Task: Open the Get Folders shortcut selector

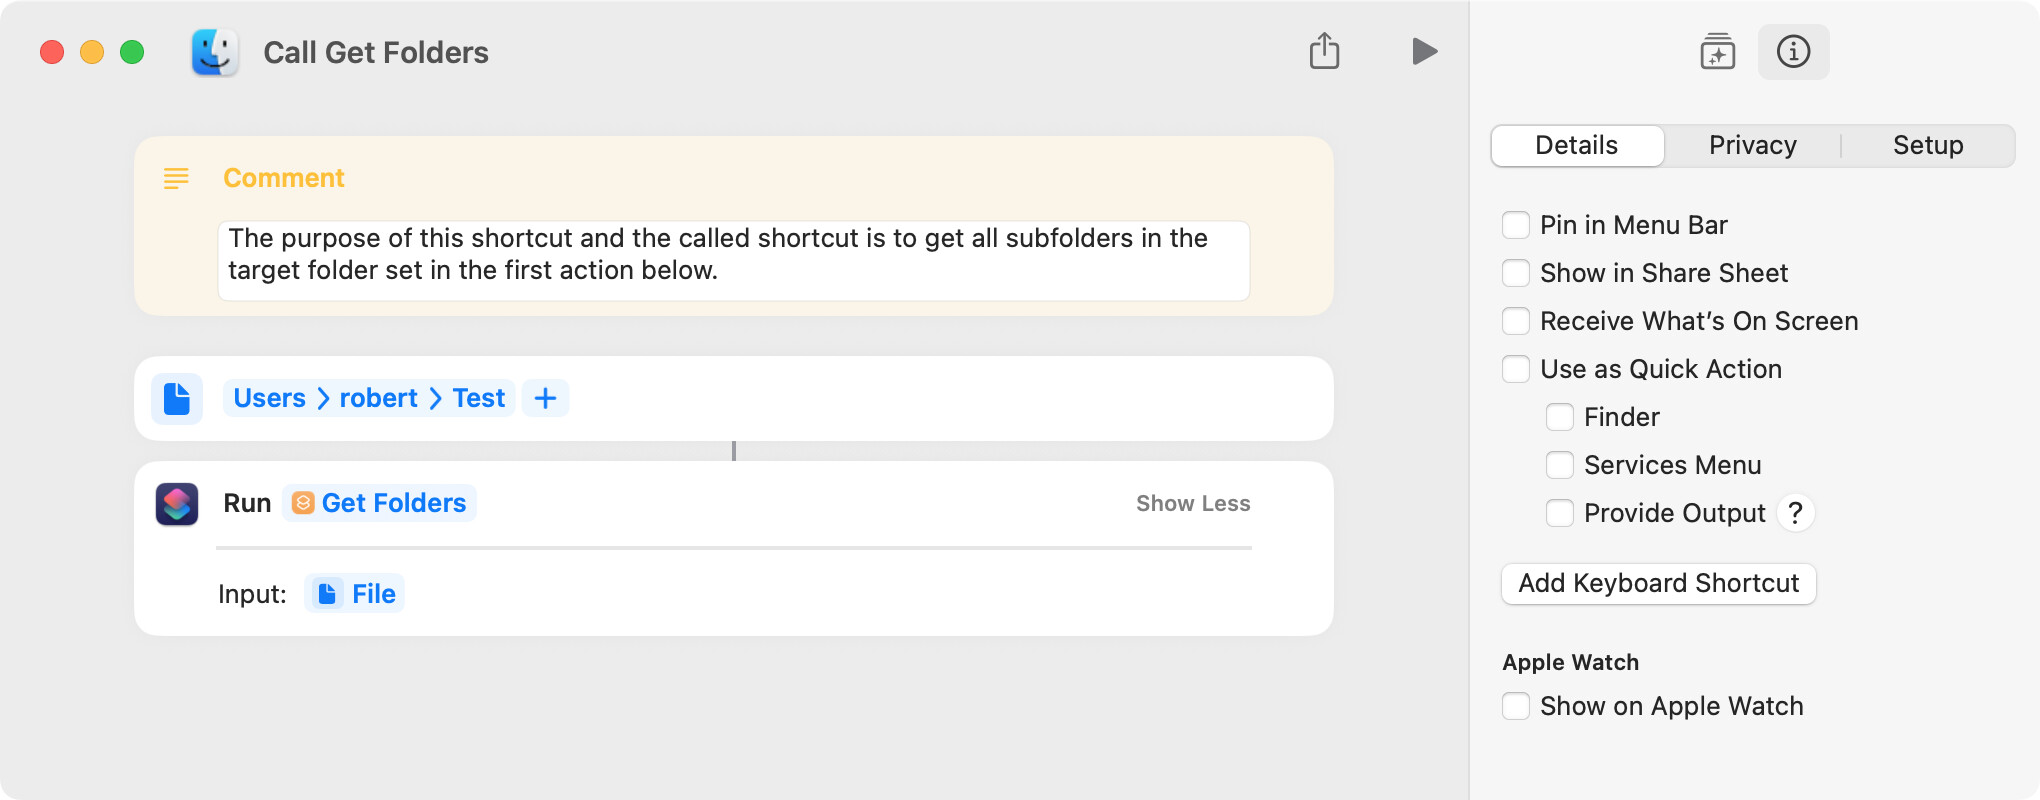Action: [379, 503]
